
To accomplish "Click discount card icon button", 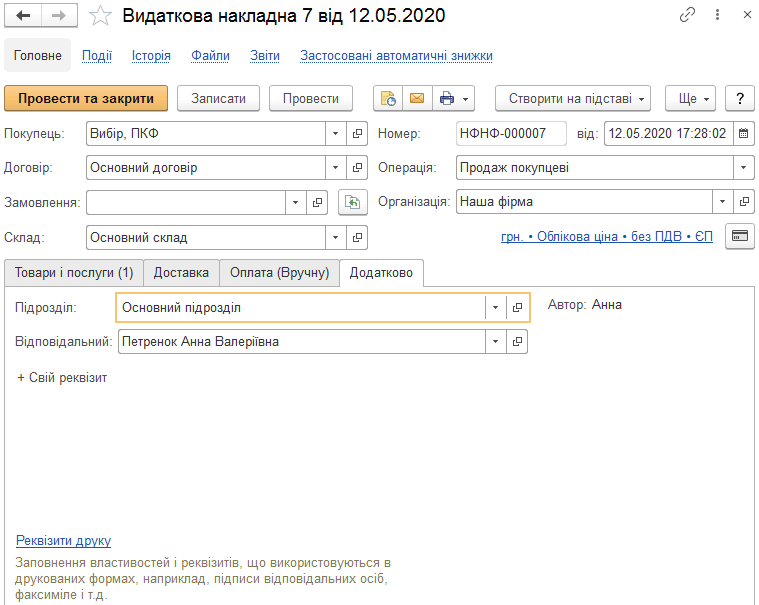I will pos(740,236).
